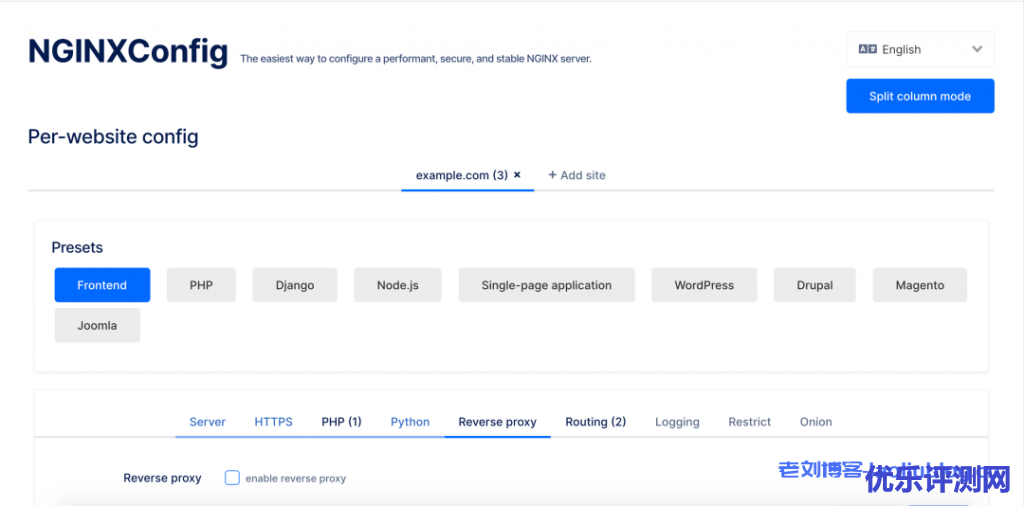This screenshot has height=506, width=1024.
Task: Go to the Logging tab
Action: [x=677, y=422]
